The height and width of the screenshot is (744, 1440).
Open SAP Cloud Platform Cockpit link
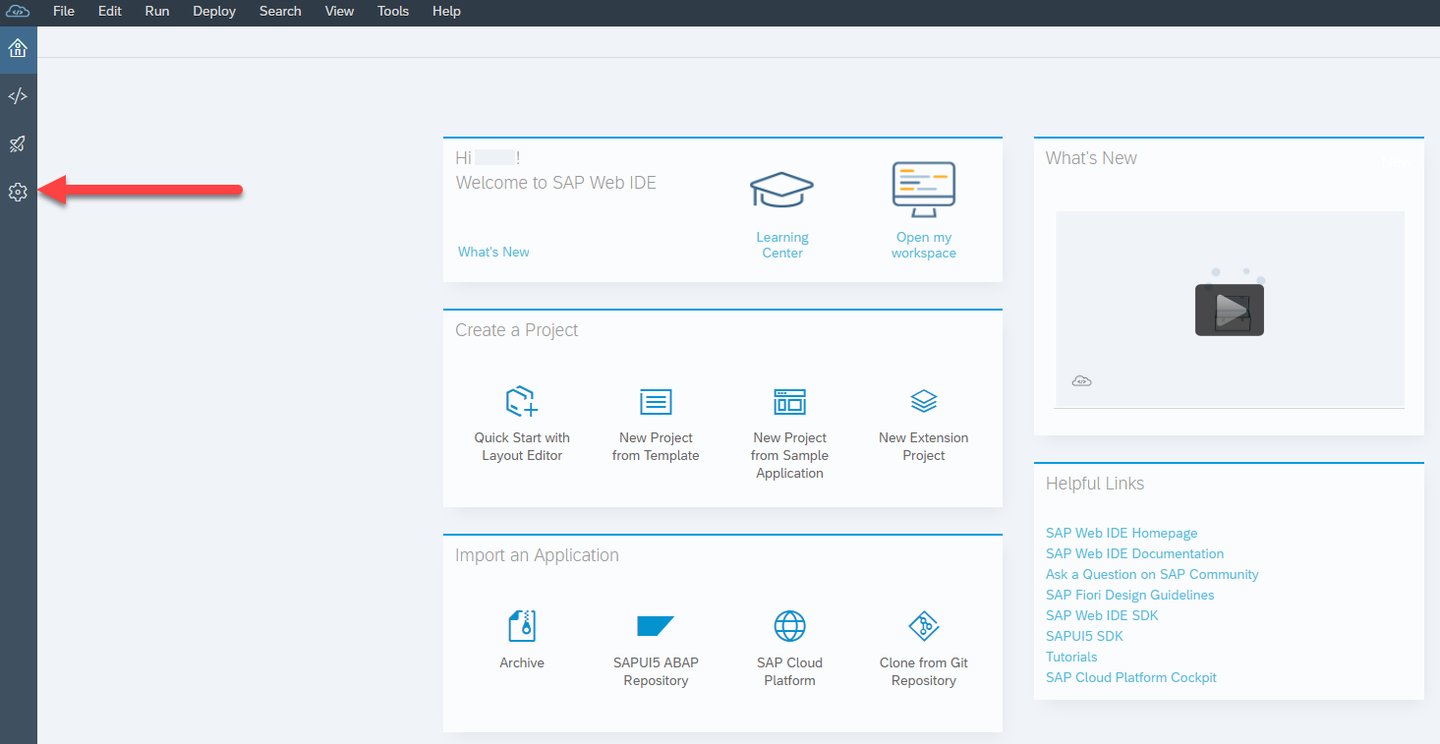coord(1131,677)
